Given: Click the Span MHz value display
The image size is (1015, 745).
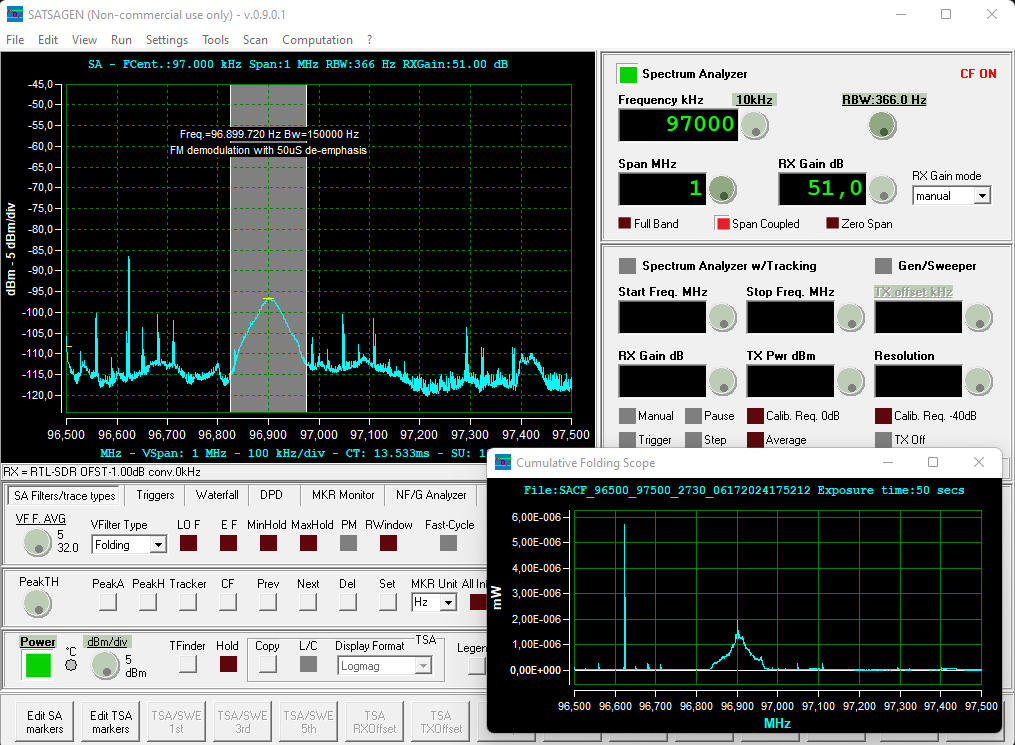Looking at the screenshot, I should tap(662, 188).
